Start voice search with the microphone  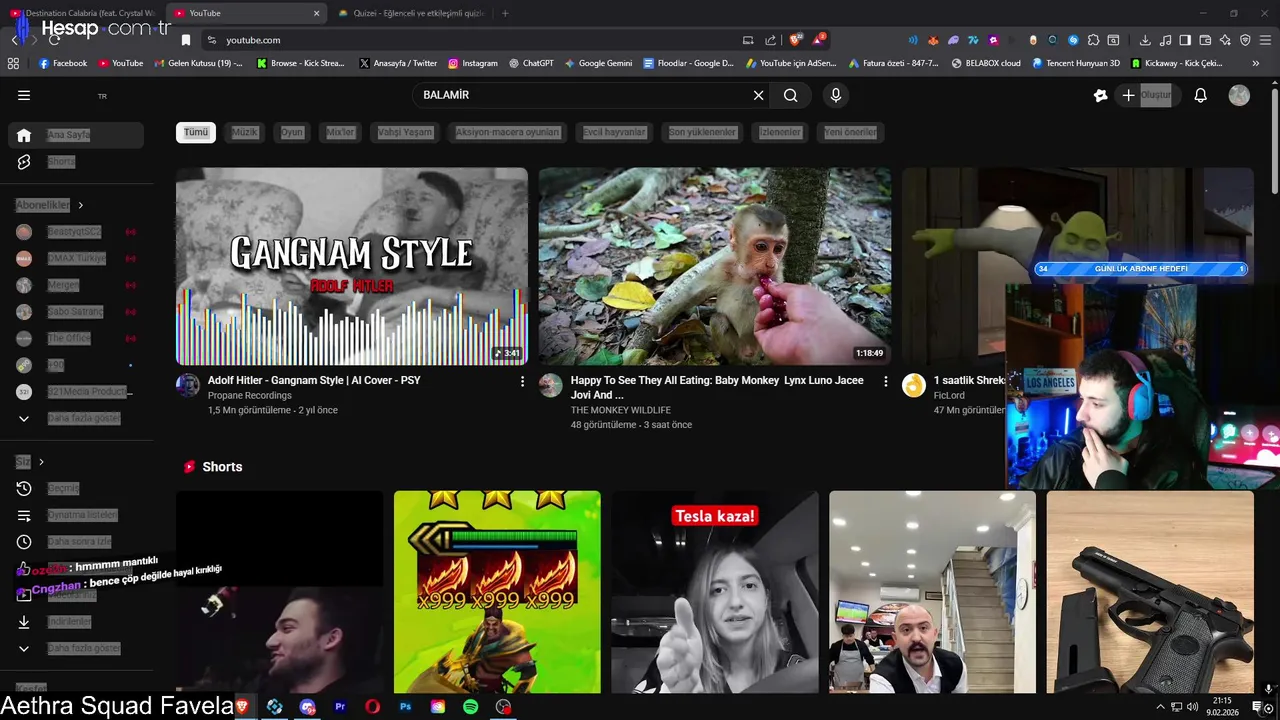pyautogui.click(x=836, y=95)
